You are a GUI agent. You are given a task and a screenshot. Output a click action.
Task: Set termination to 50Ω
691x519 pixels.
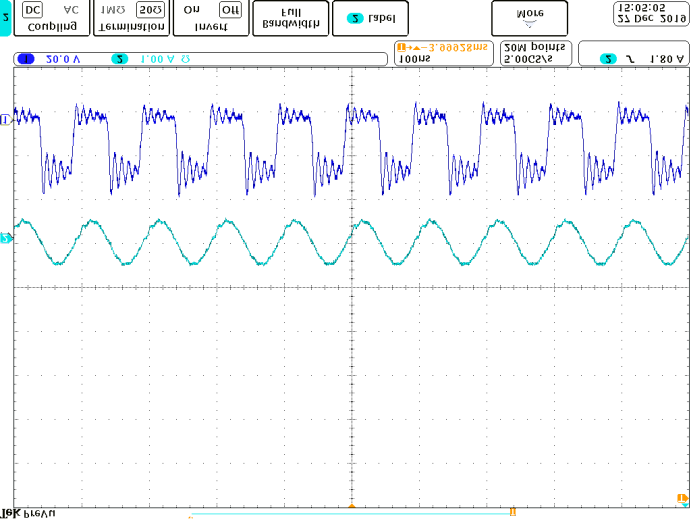(x=150, y=9)
